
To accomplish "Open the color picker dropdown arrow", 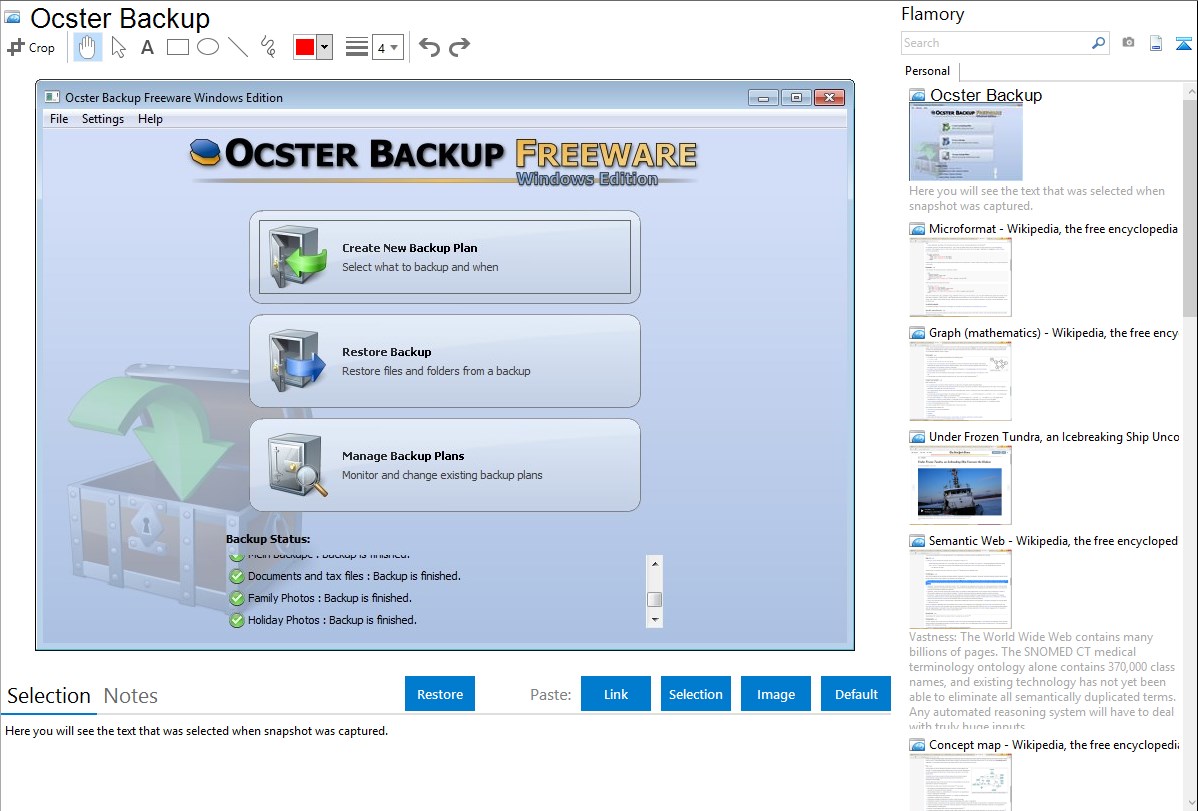I will click(324, 47).
